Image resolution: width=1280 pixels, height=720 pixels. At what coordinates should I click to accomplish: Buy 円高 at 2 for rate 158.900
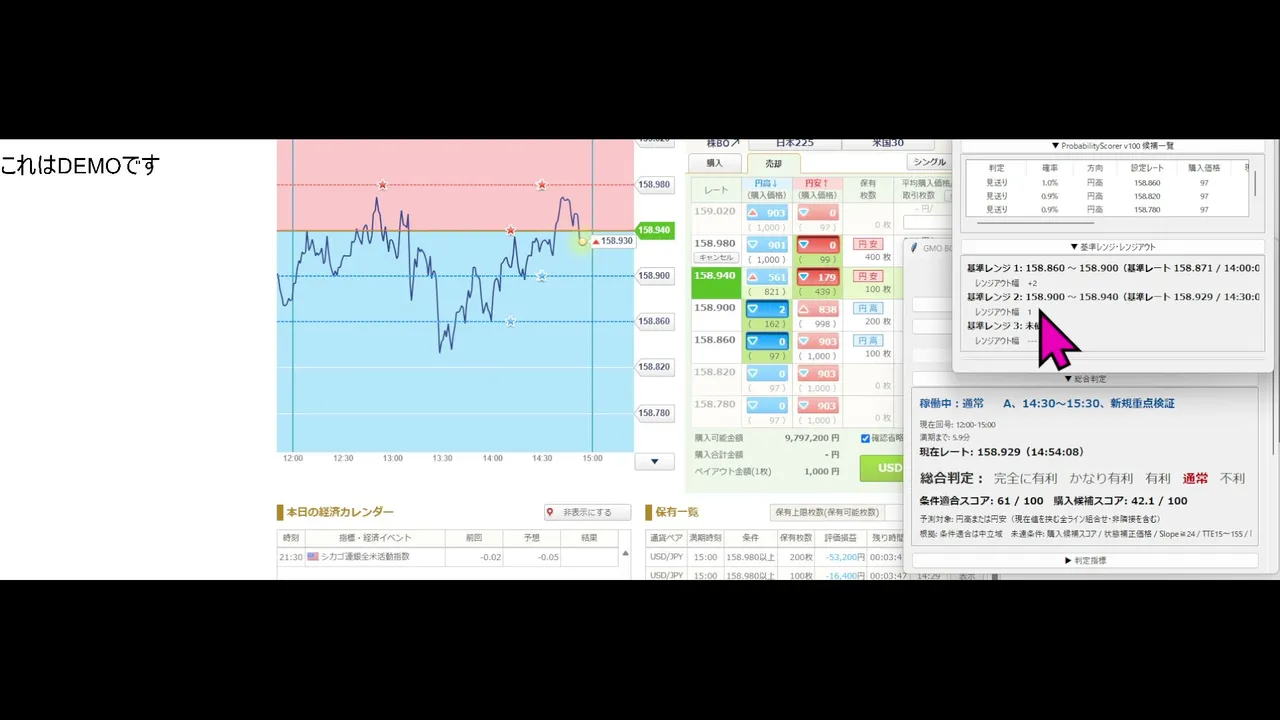(767, 309)
